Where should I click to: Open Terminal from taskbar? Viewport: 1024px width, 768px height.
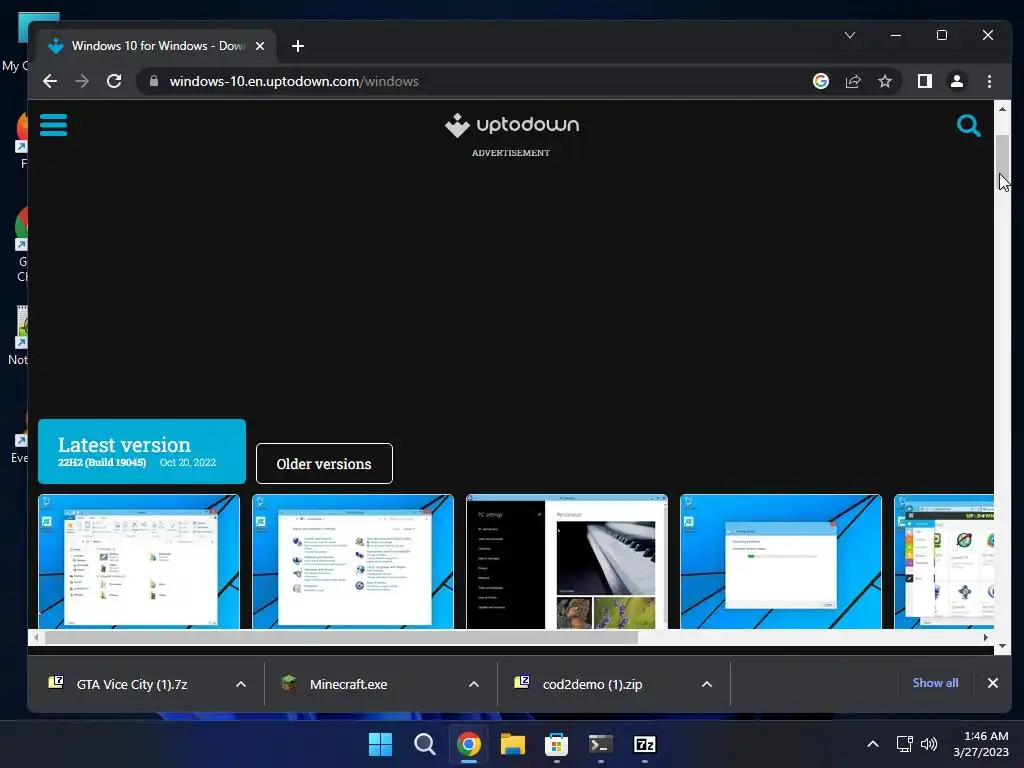[601, 744]
